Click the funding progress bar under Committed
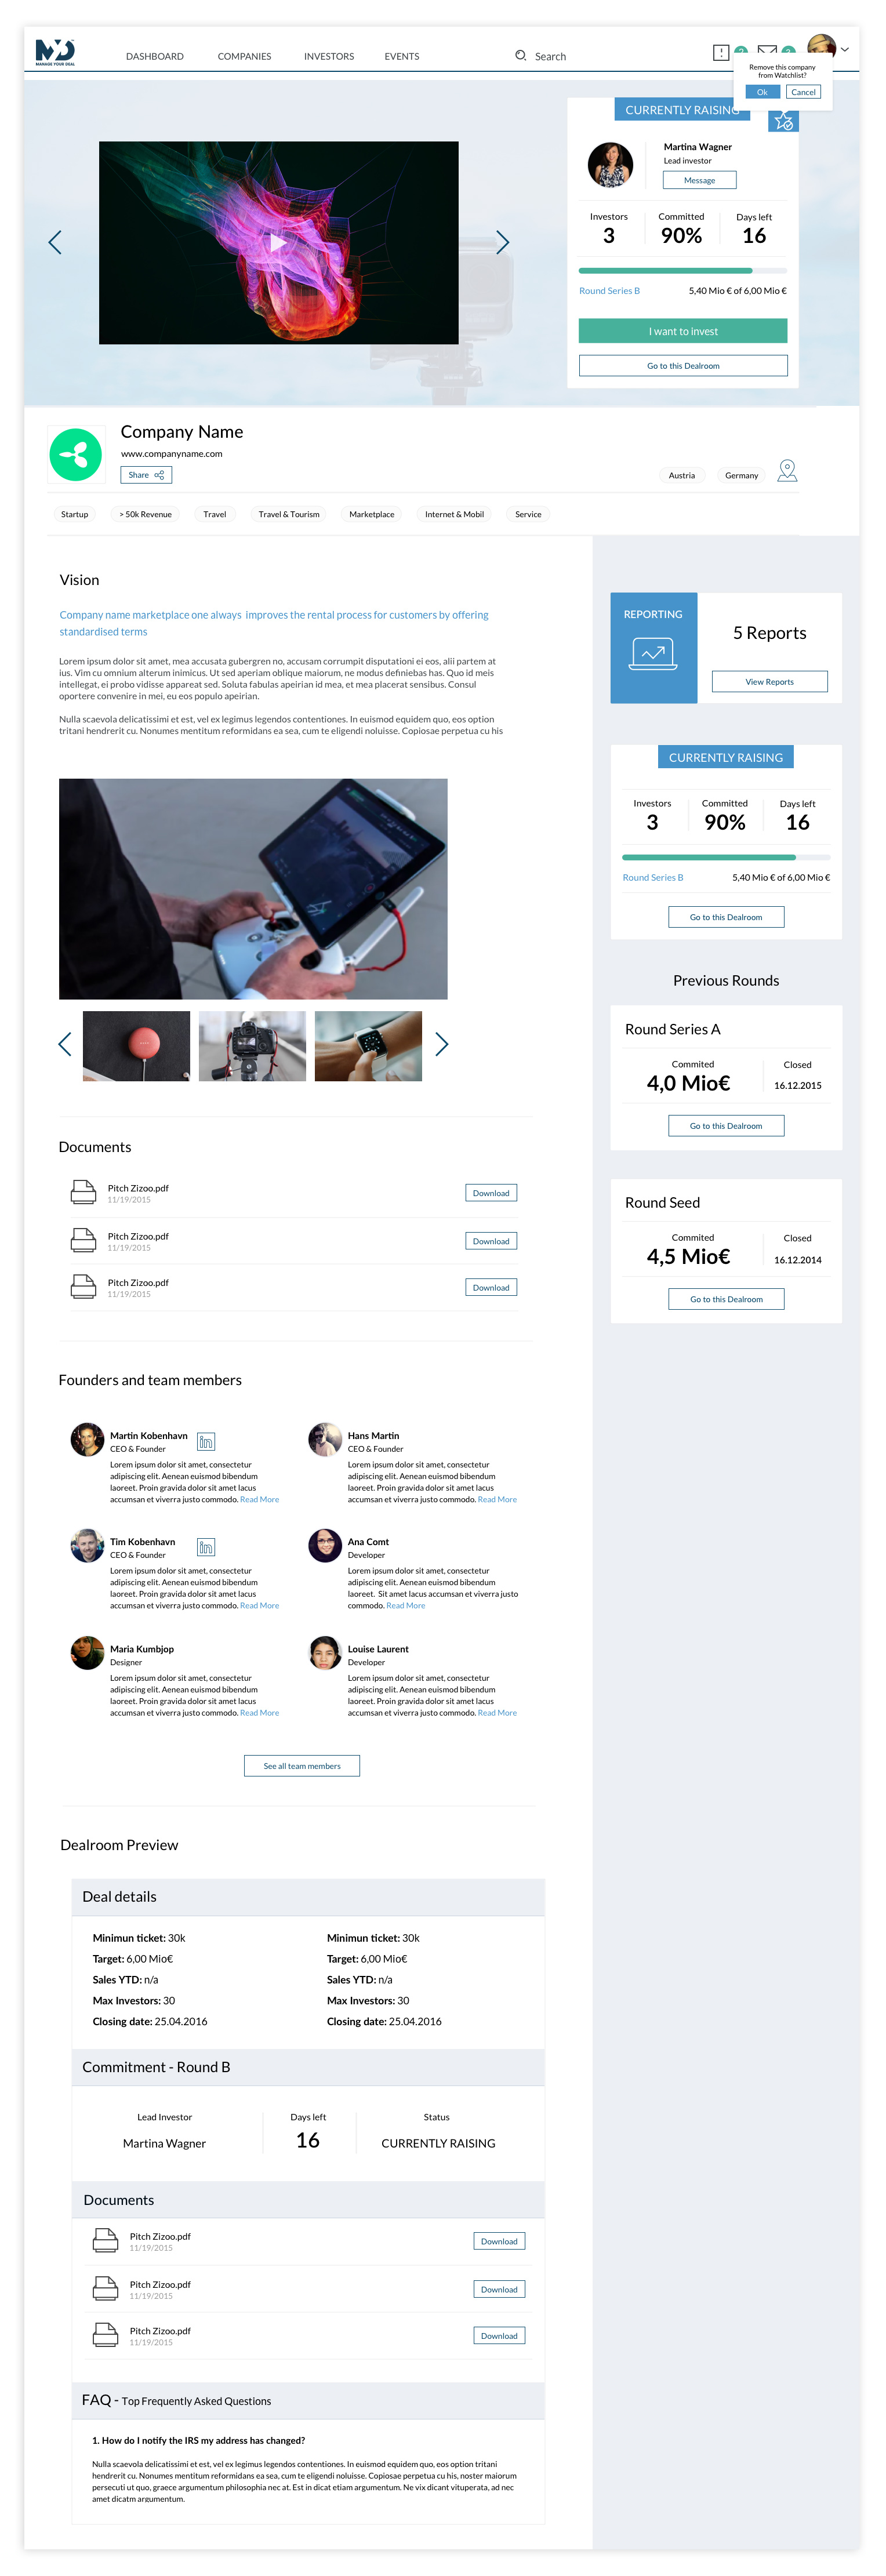The height and width of the screenshot is (2576, 886). tap(683, 270)
